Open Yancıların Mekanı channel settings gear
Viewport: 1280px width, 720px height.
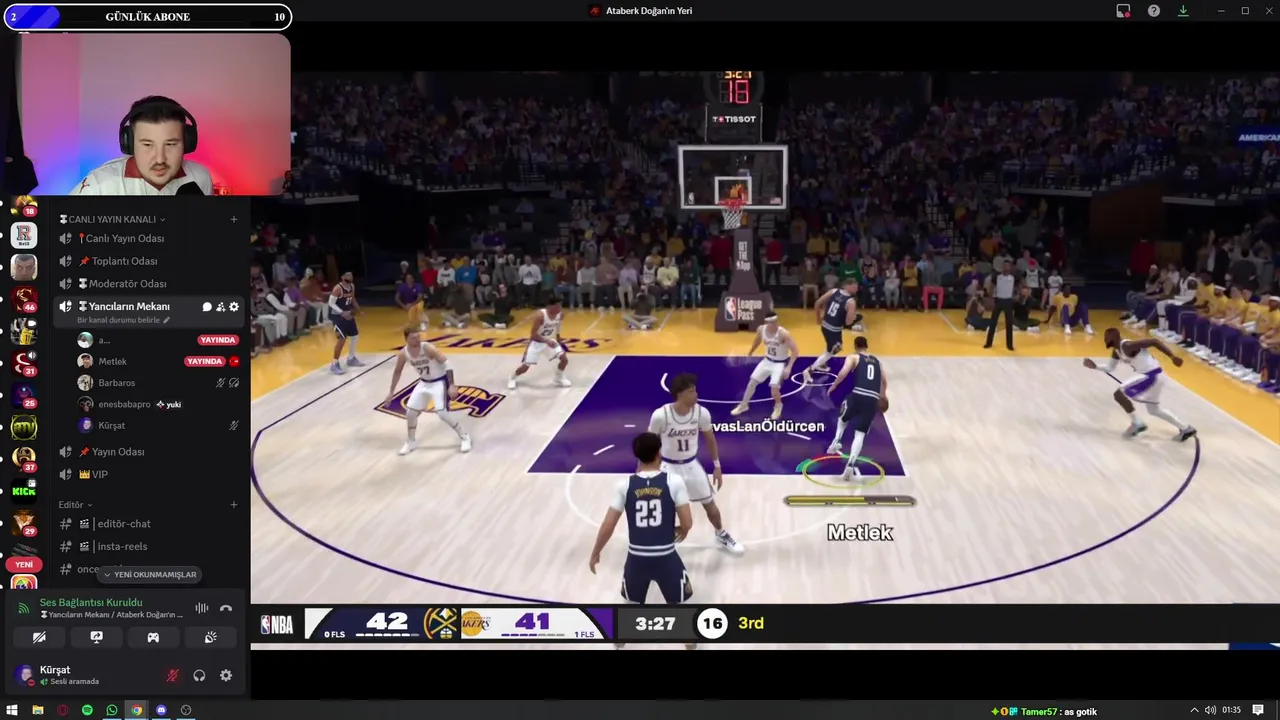click(x=234, y=307)
